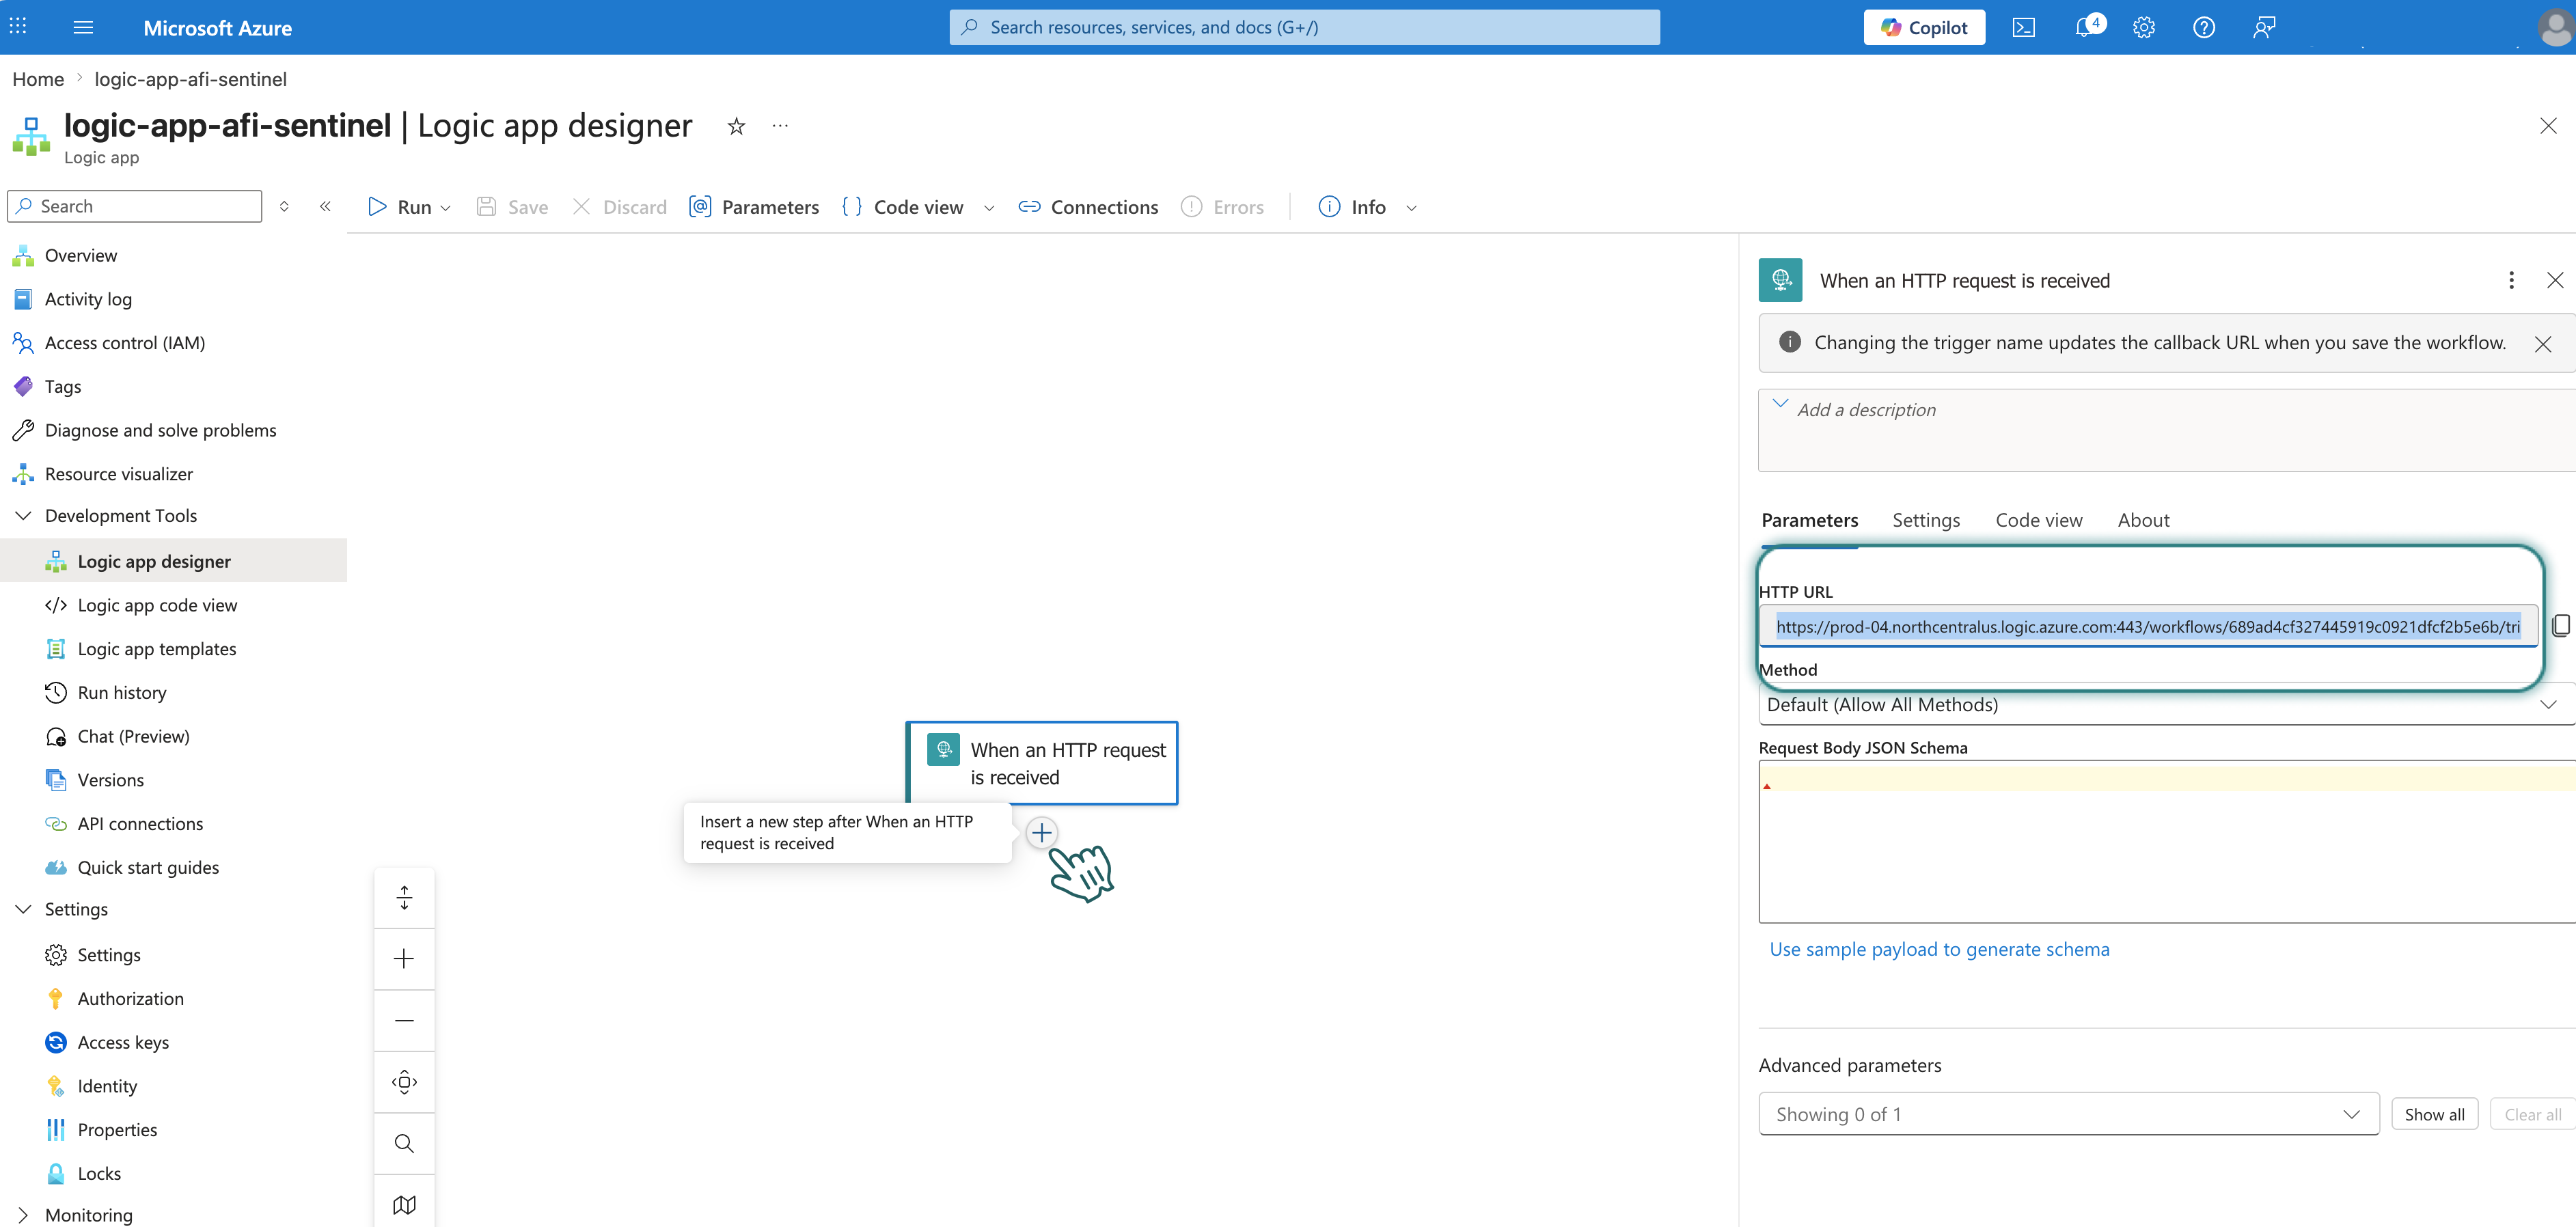The height and width of the screenshot is (1227, 2576).
Task: Open the ellipsis menu beside the title
Action: (x=780, y=126)
